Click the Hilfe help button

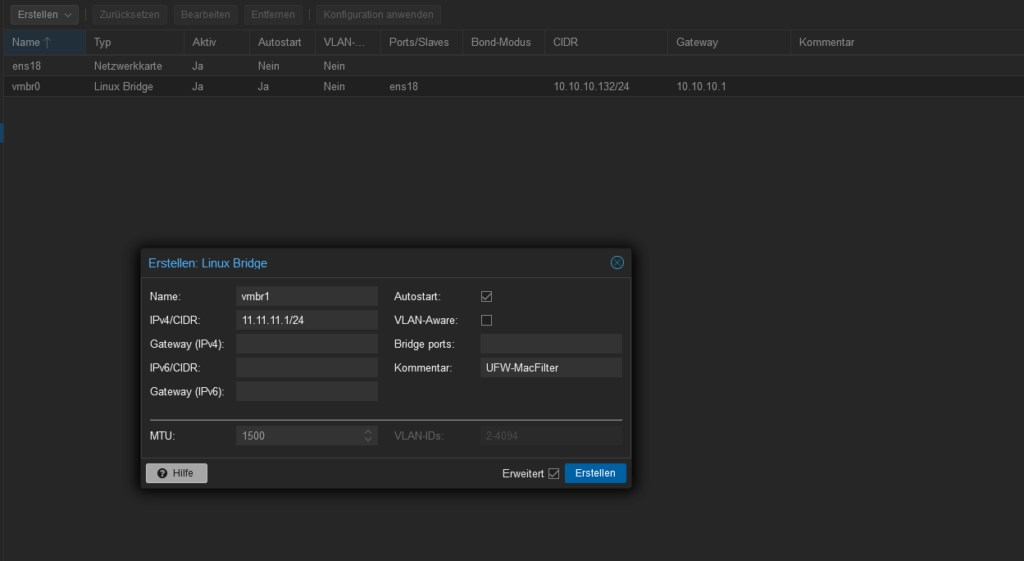[x=176, y=473]
